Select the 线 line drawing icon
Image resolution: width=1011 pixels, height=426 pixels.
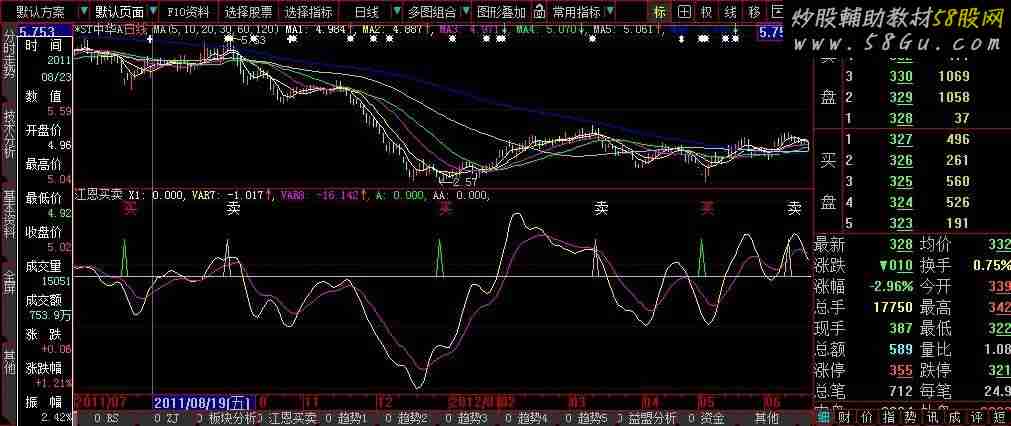tap(730, 11)
